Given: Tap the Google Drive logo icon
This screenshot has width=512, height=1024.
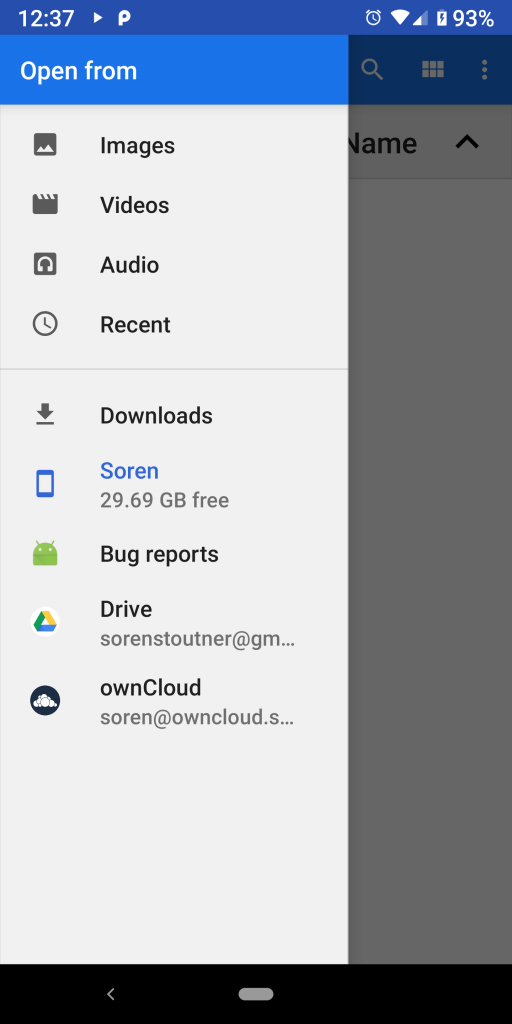Looking at the screenshot, I should coord(45,622).
